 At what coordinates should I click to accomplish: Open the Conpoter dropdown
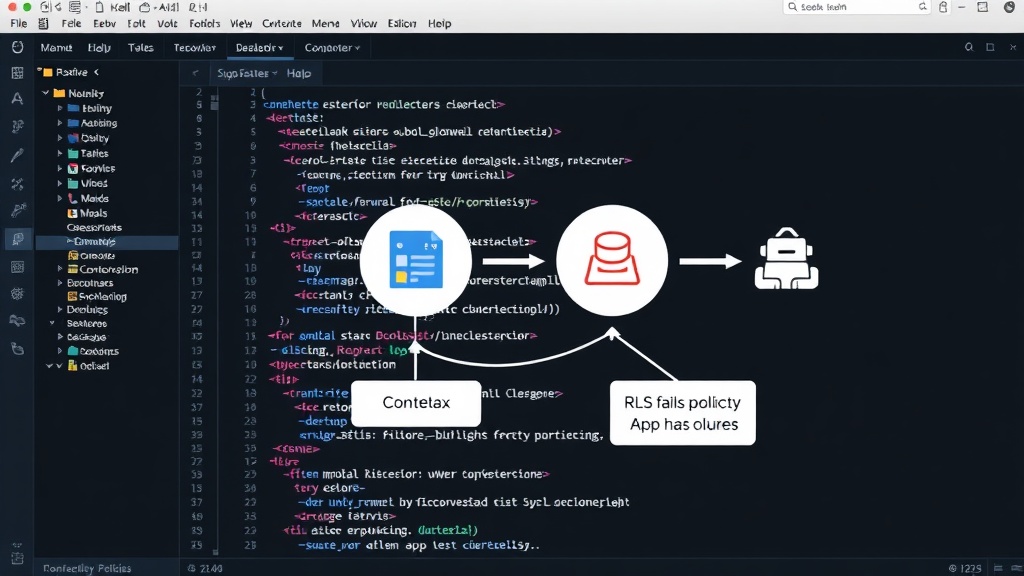pyautogui.click(x=332, y=48)
